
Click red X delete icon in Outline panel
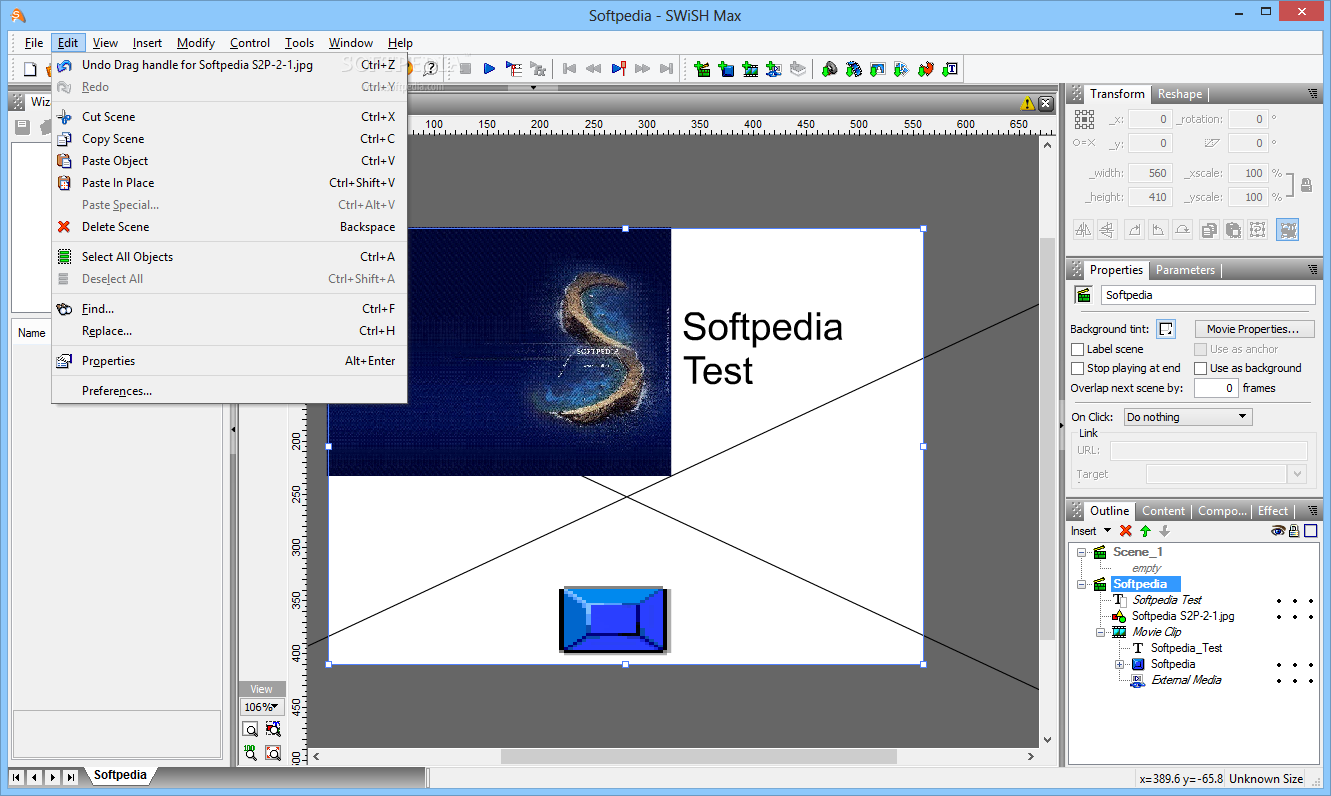click(1126, 531)
